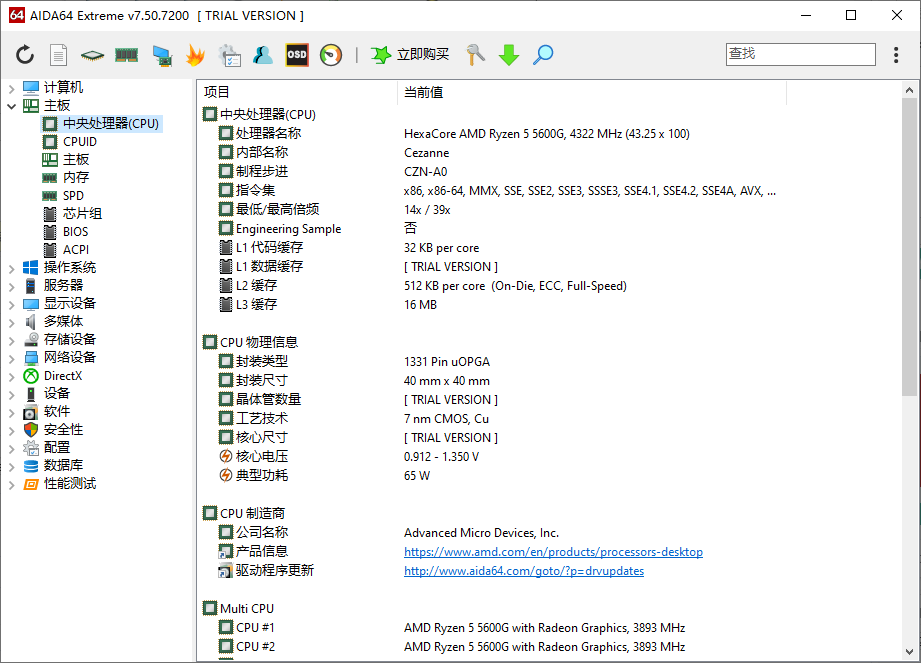Click the magnifier search icon in toolbar
Screen dimensions: 921x663
543,55
